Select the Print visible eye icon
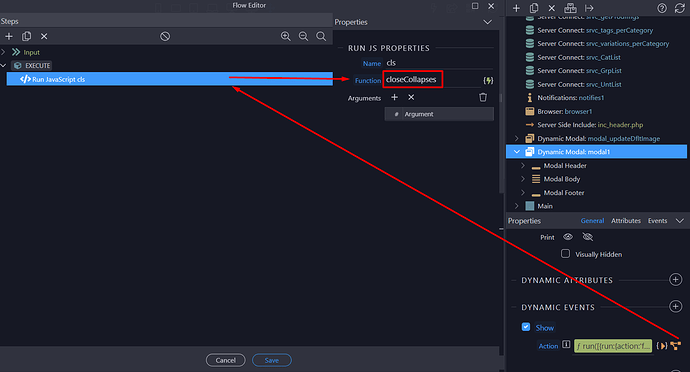The image size is (690, 372). point(568,237)
